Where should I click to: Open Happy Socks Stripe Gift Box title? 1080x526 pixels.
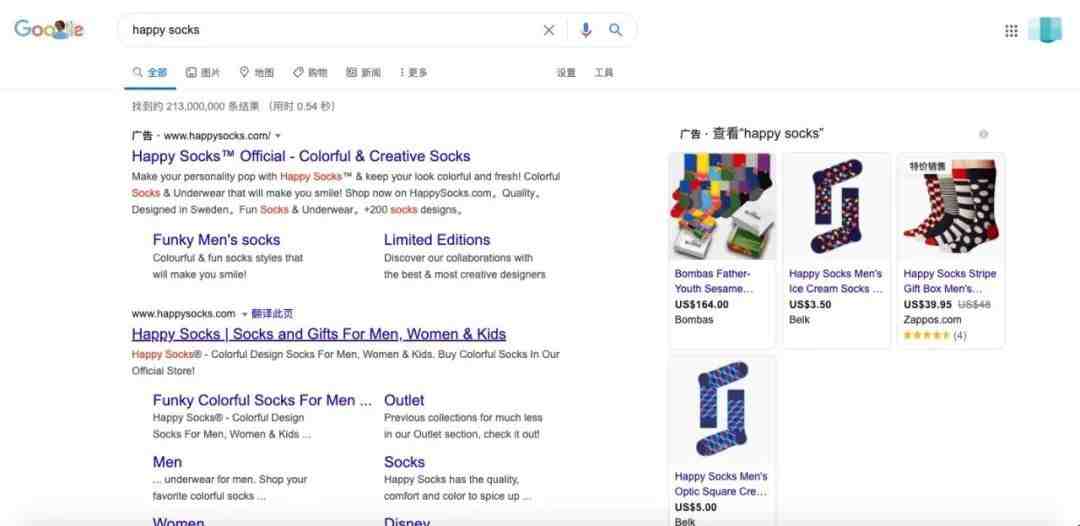coord(950,281)
